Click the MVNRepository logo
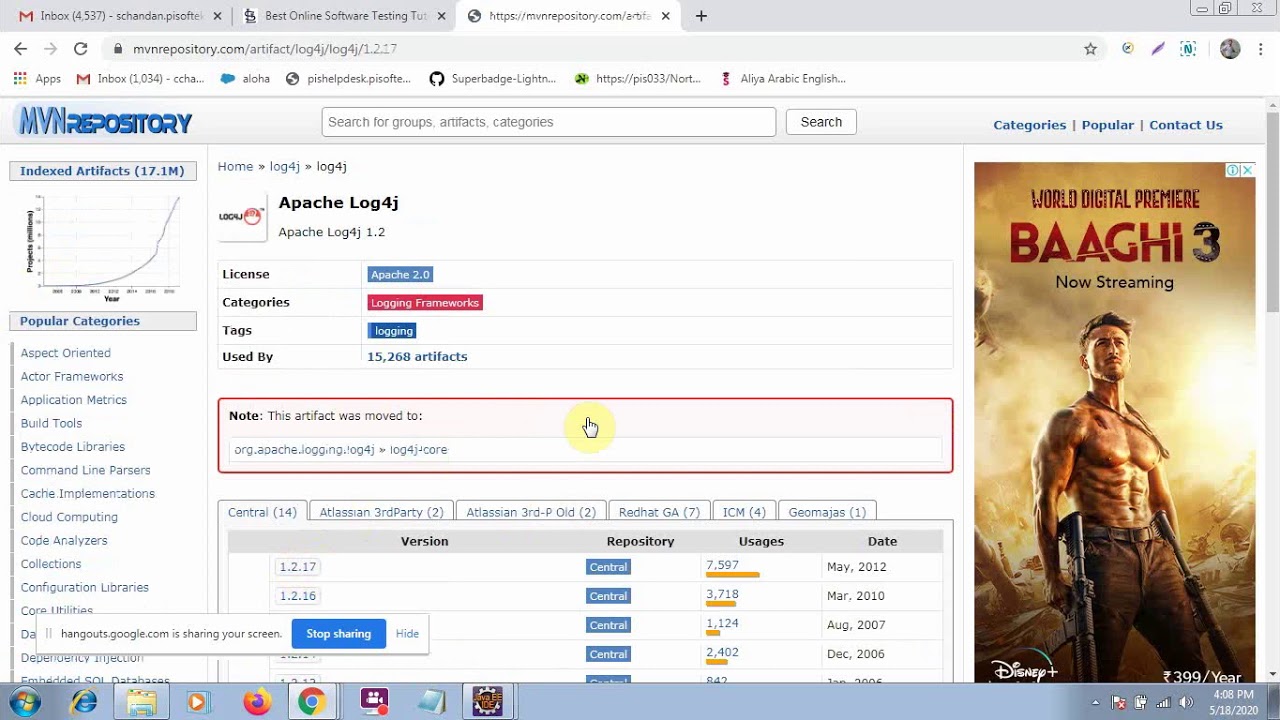 tap(105, 122)
